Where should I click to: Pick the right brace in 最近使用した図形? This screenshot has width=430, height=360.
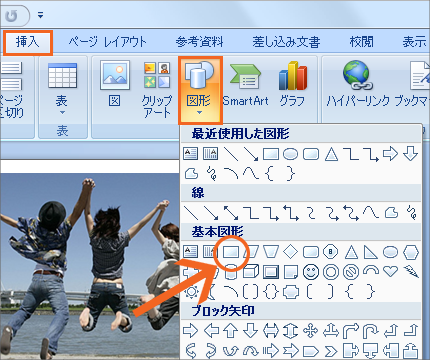[x=291, y=173]
